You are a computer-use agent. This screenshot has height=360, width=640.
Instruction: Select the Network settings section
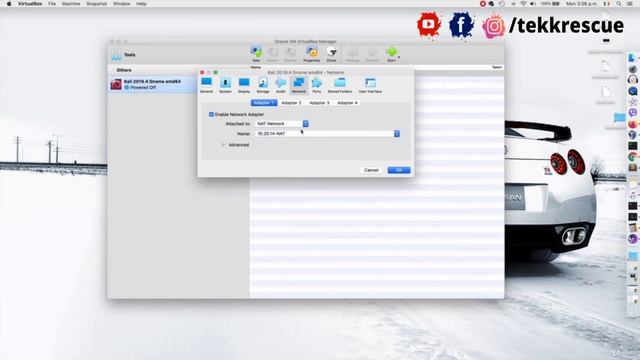pyautogui.click(x=299, y=85)
